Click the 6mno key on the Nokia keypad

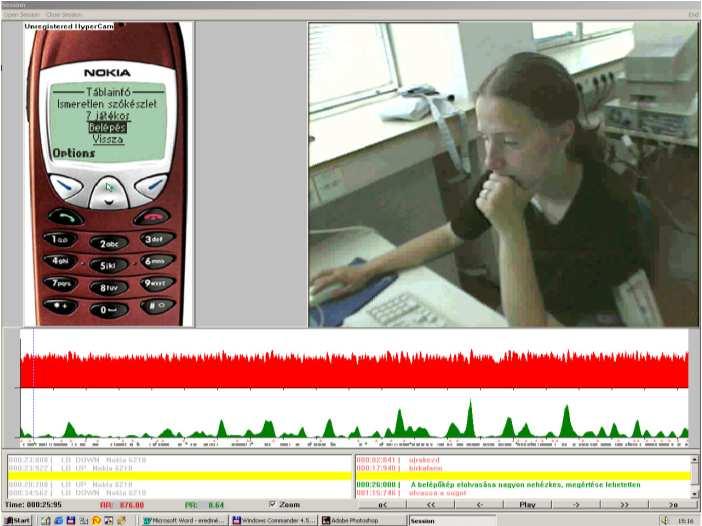tap(157, 261)
